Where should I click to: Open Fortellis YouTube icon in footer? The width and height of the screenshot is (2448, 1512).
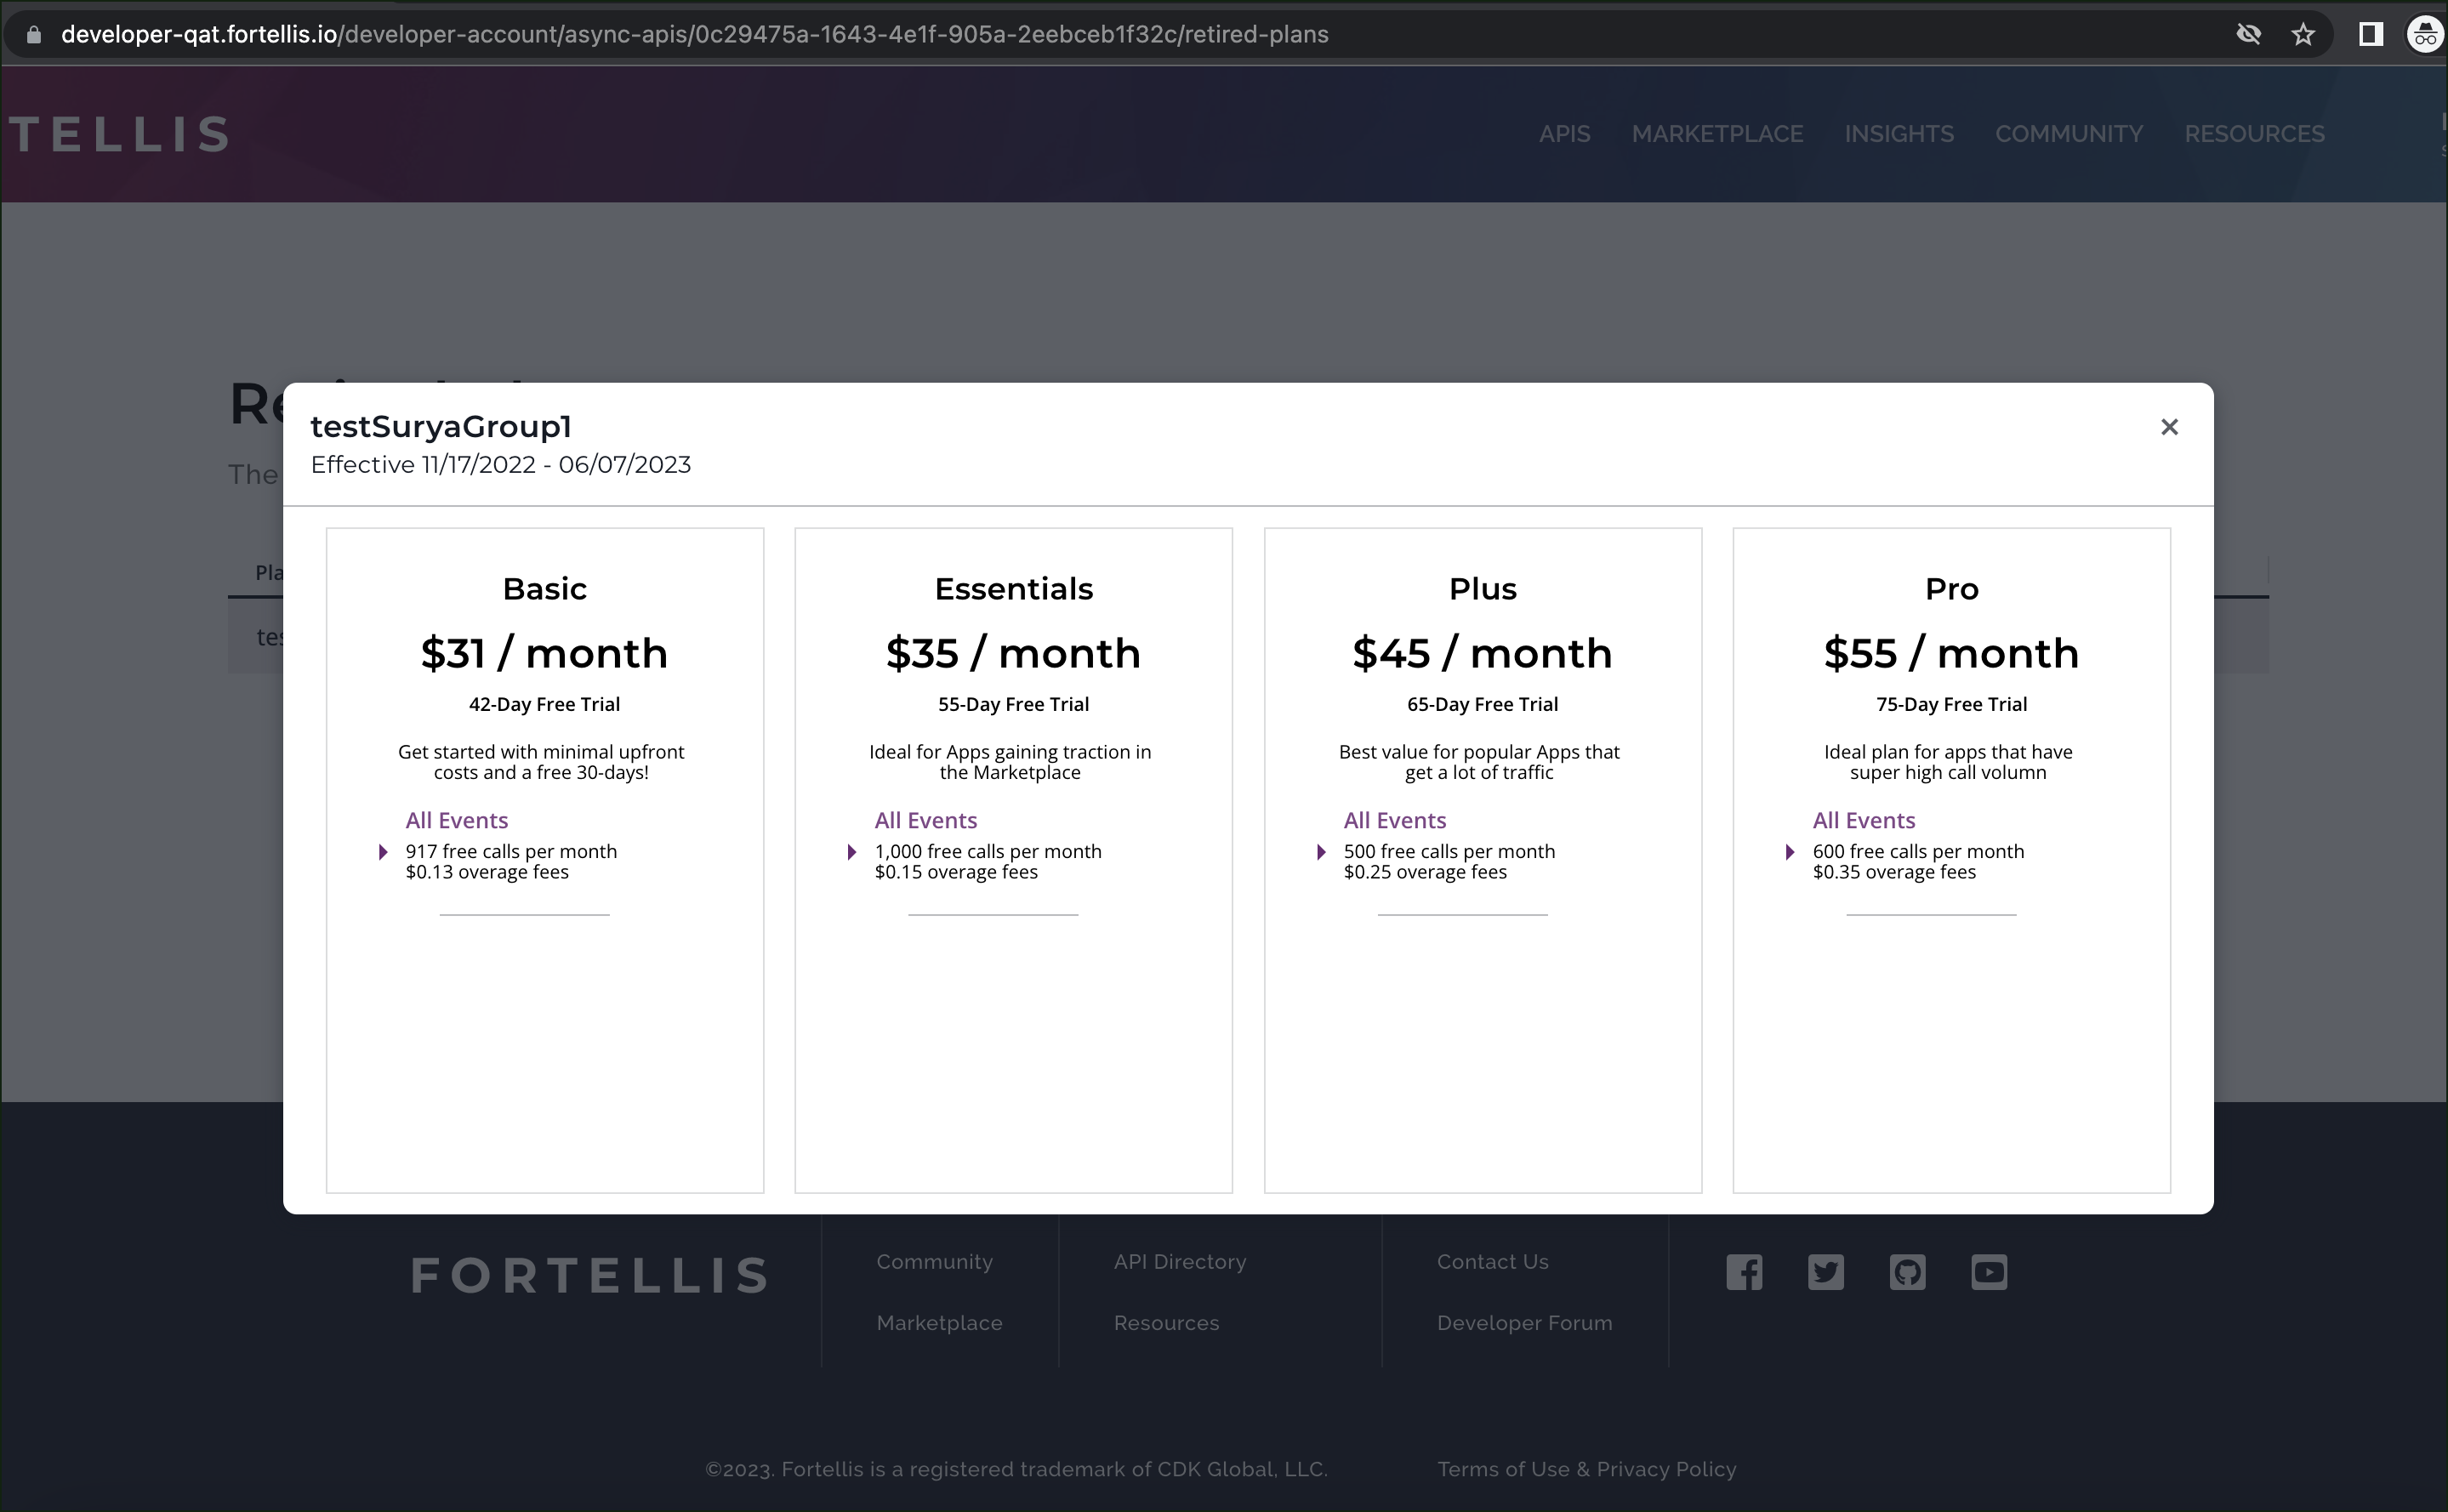coord(1989,1272)
